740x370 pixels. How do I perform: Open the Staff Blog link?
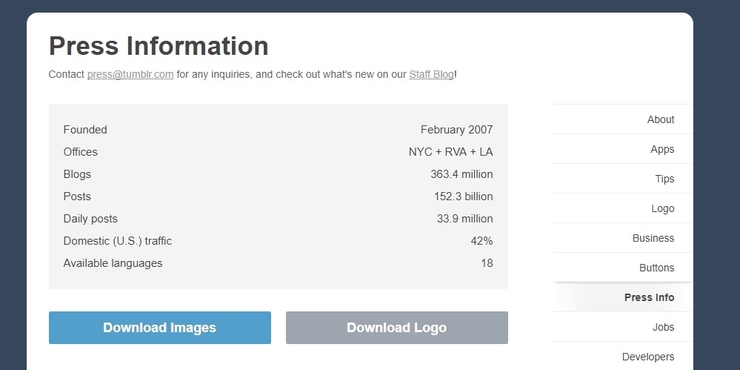click(431, 75)
